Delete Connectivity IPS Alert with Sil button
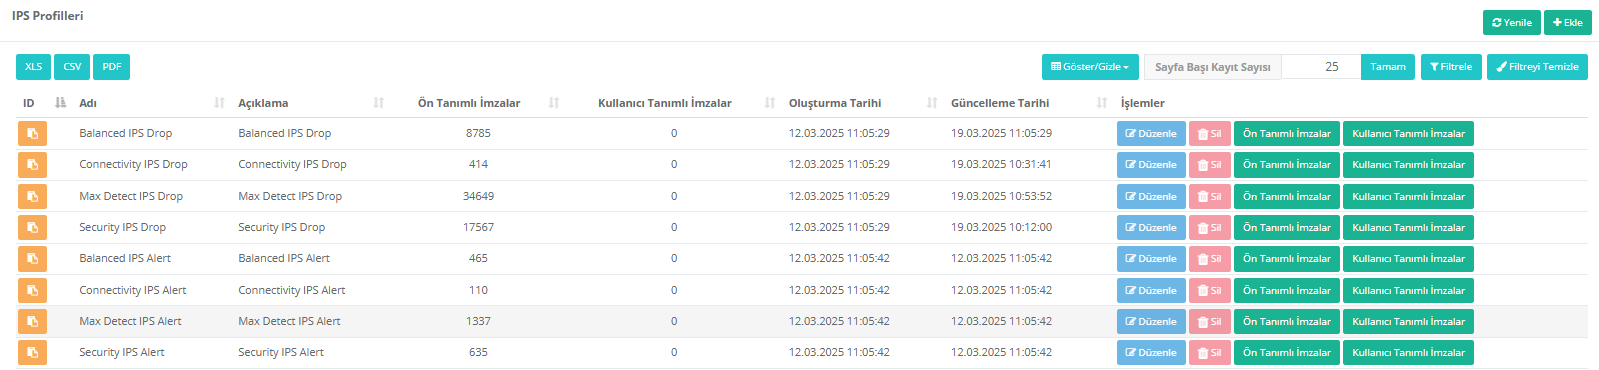This screenshot has width=1599, height=370. [1210, 291]
